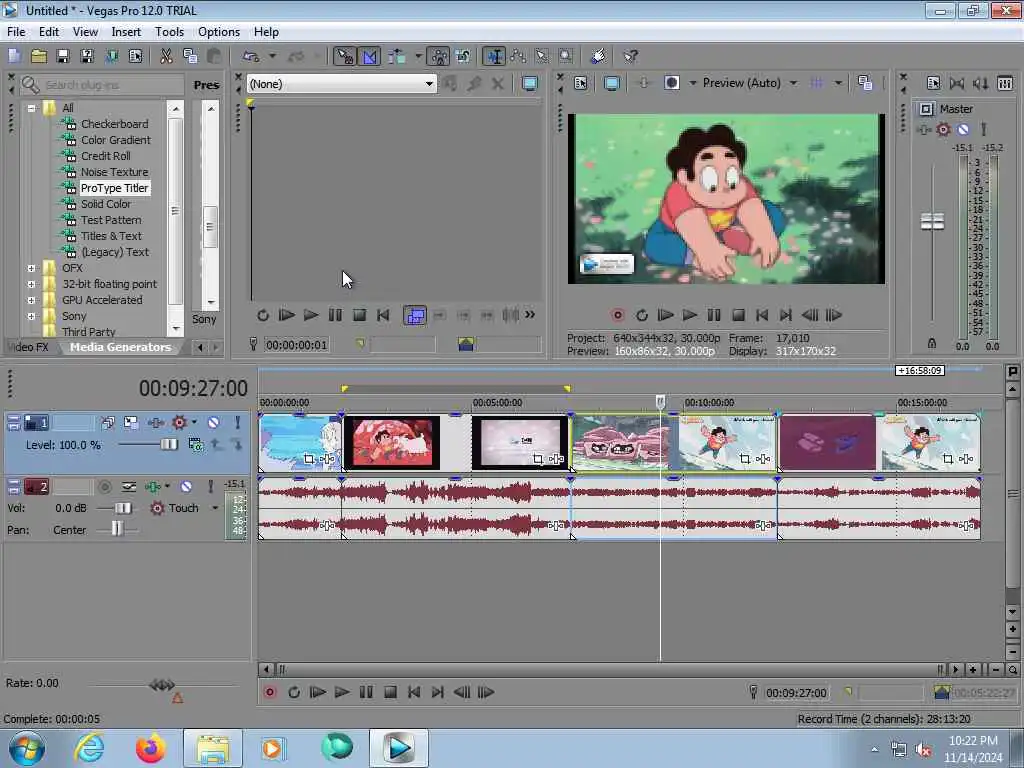1024x768 pixels.
Task: Open Track Motion on video track 1
Action: click(131, 423)
